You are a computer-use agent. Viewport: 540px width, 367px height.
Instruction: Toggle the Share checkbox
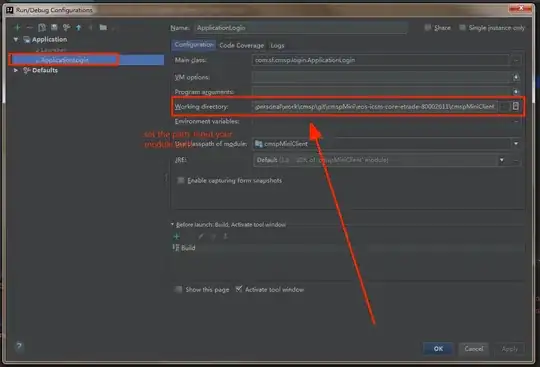pos(427,28)
